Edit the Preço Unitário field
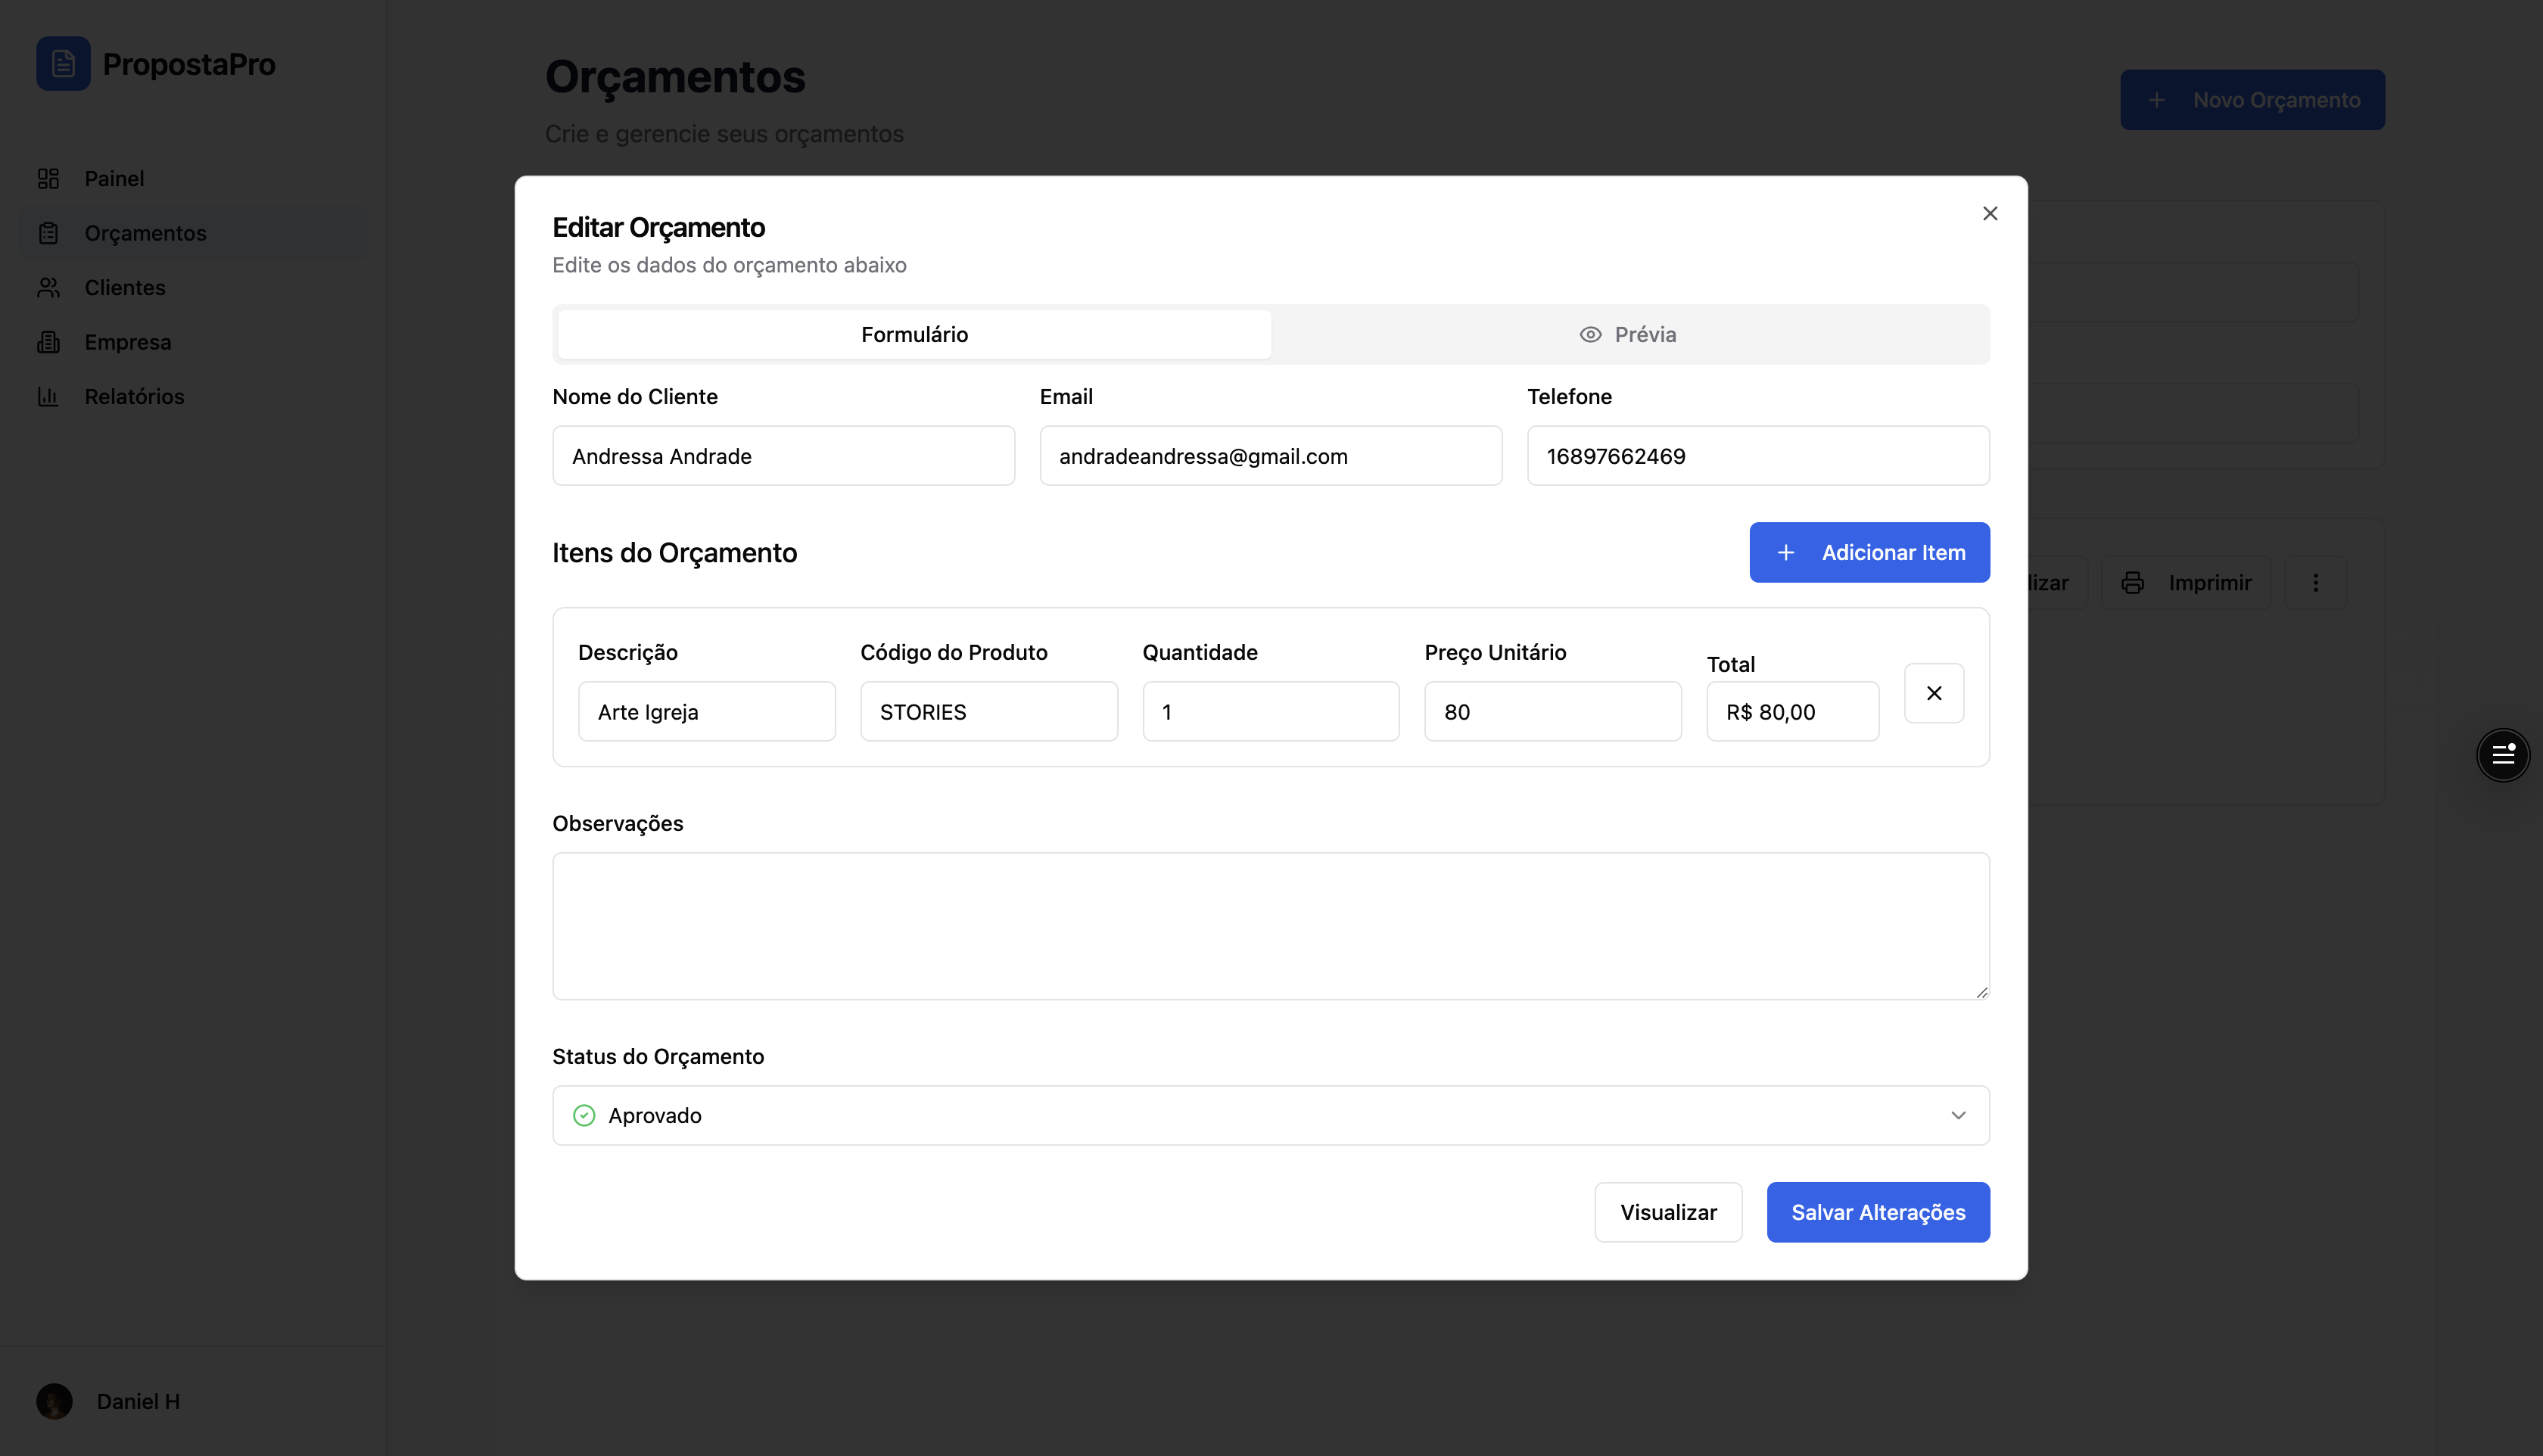This screenshot has height=1456, width=2543. pos(1552,711)
